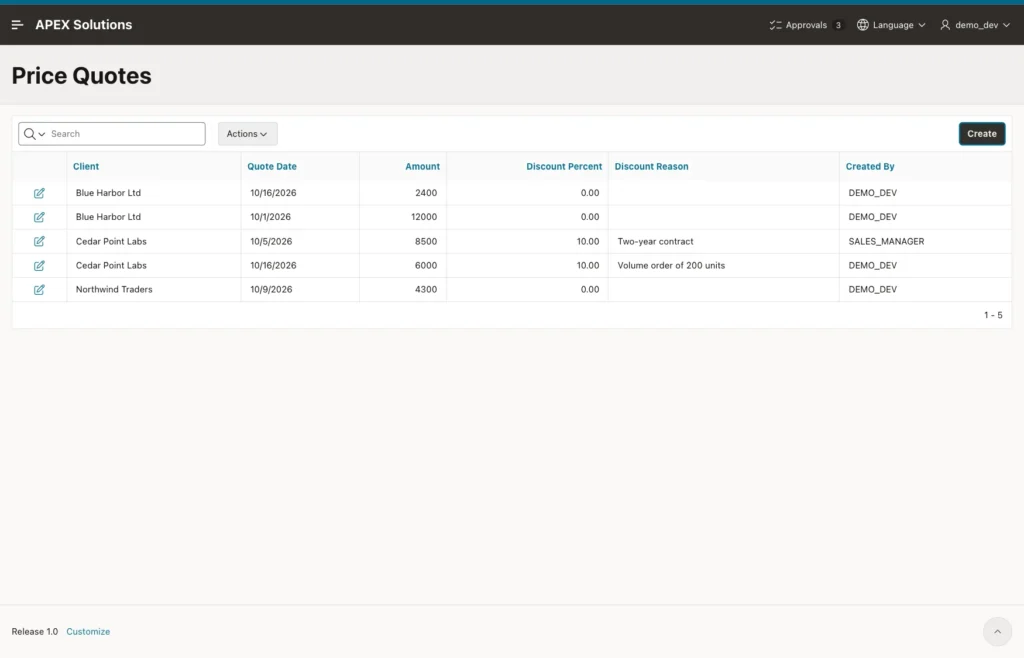Click the Release 1.0 footer text
This screenshot has width=1024, height=658.
pos(35,631)
